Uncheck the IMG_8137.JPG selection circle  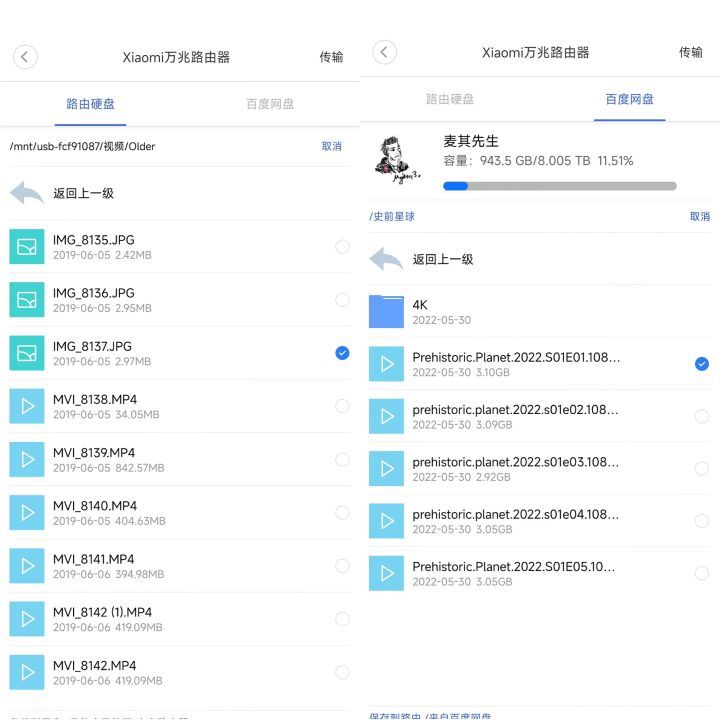tap(342, 352)
